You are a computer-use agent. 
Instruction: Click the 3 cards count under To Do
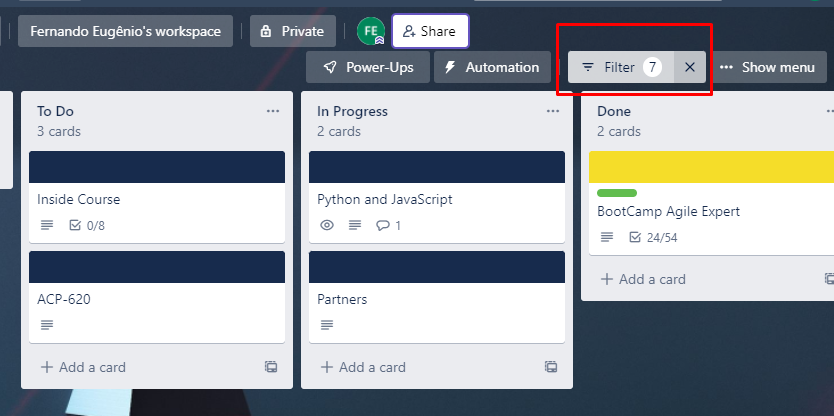tap(59, 131)
